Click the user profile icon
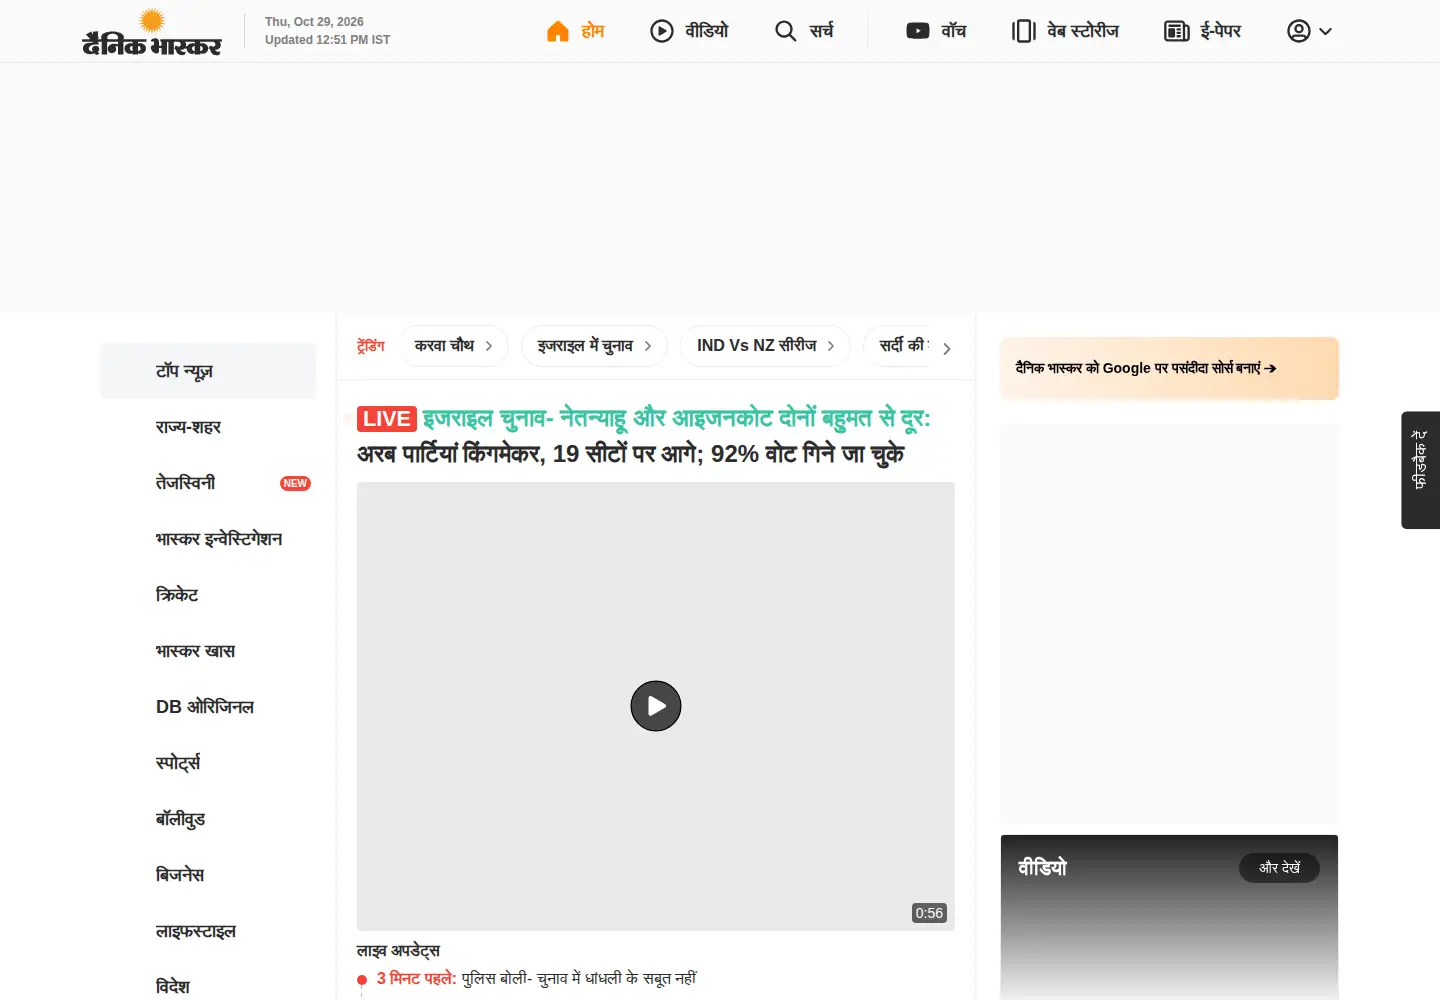Viewport: 1440px width, 1000px height. coord(1299,31)
